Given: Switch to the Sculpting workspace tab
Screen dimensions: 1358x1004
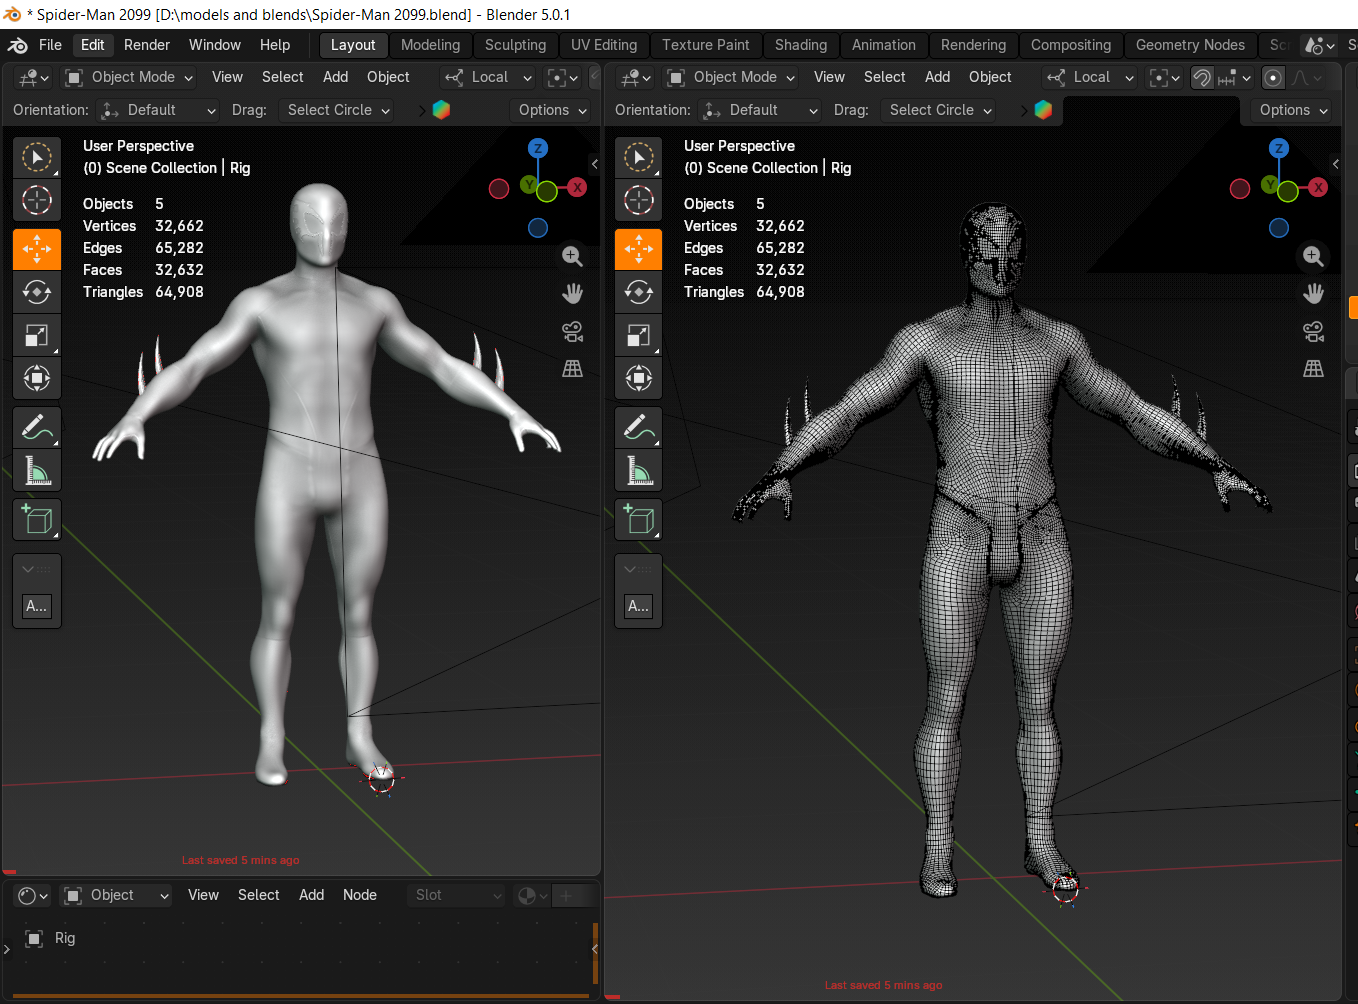Looking at the screenshot, I should 515,45.
